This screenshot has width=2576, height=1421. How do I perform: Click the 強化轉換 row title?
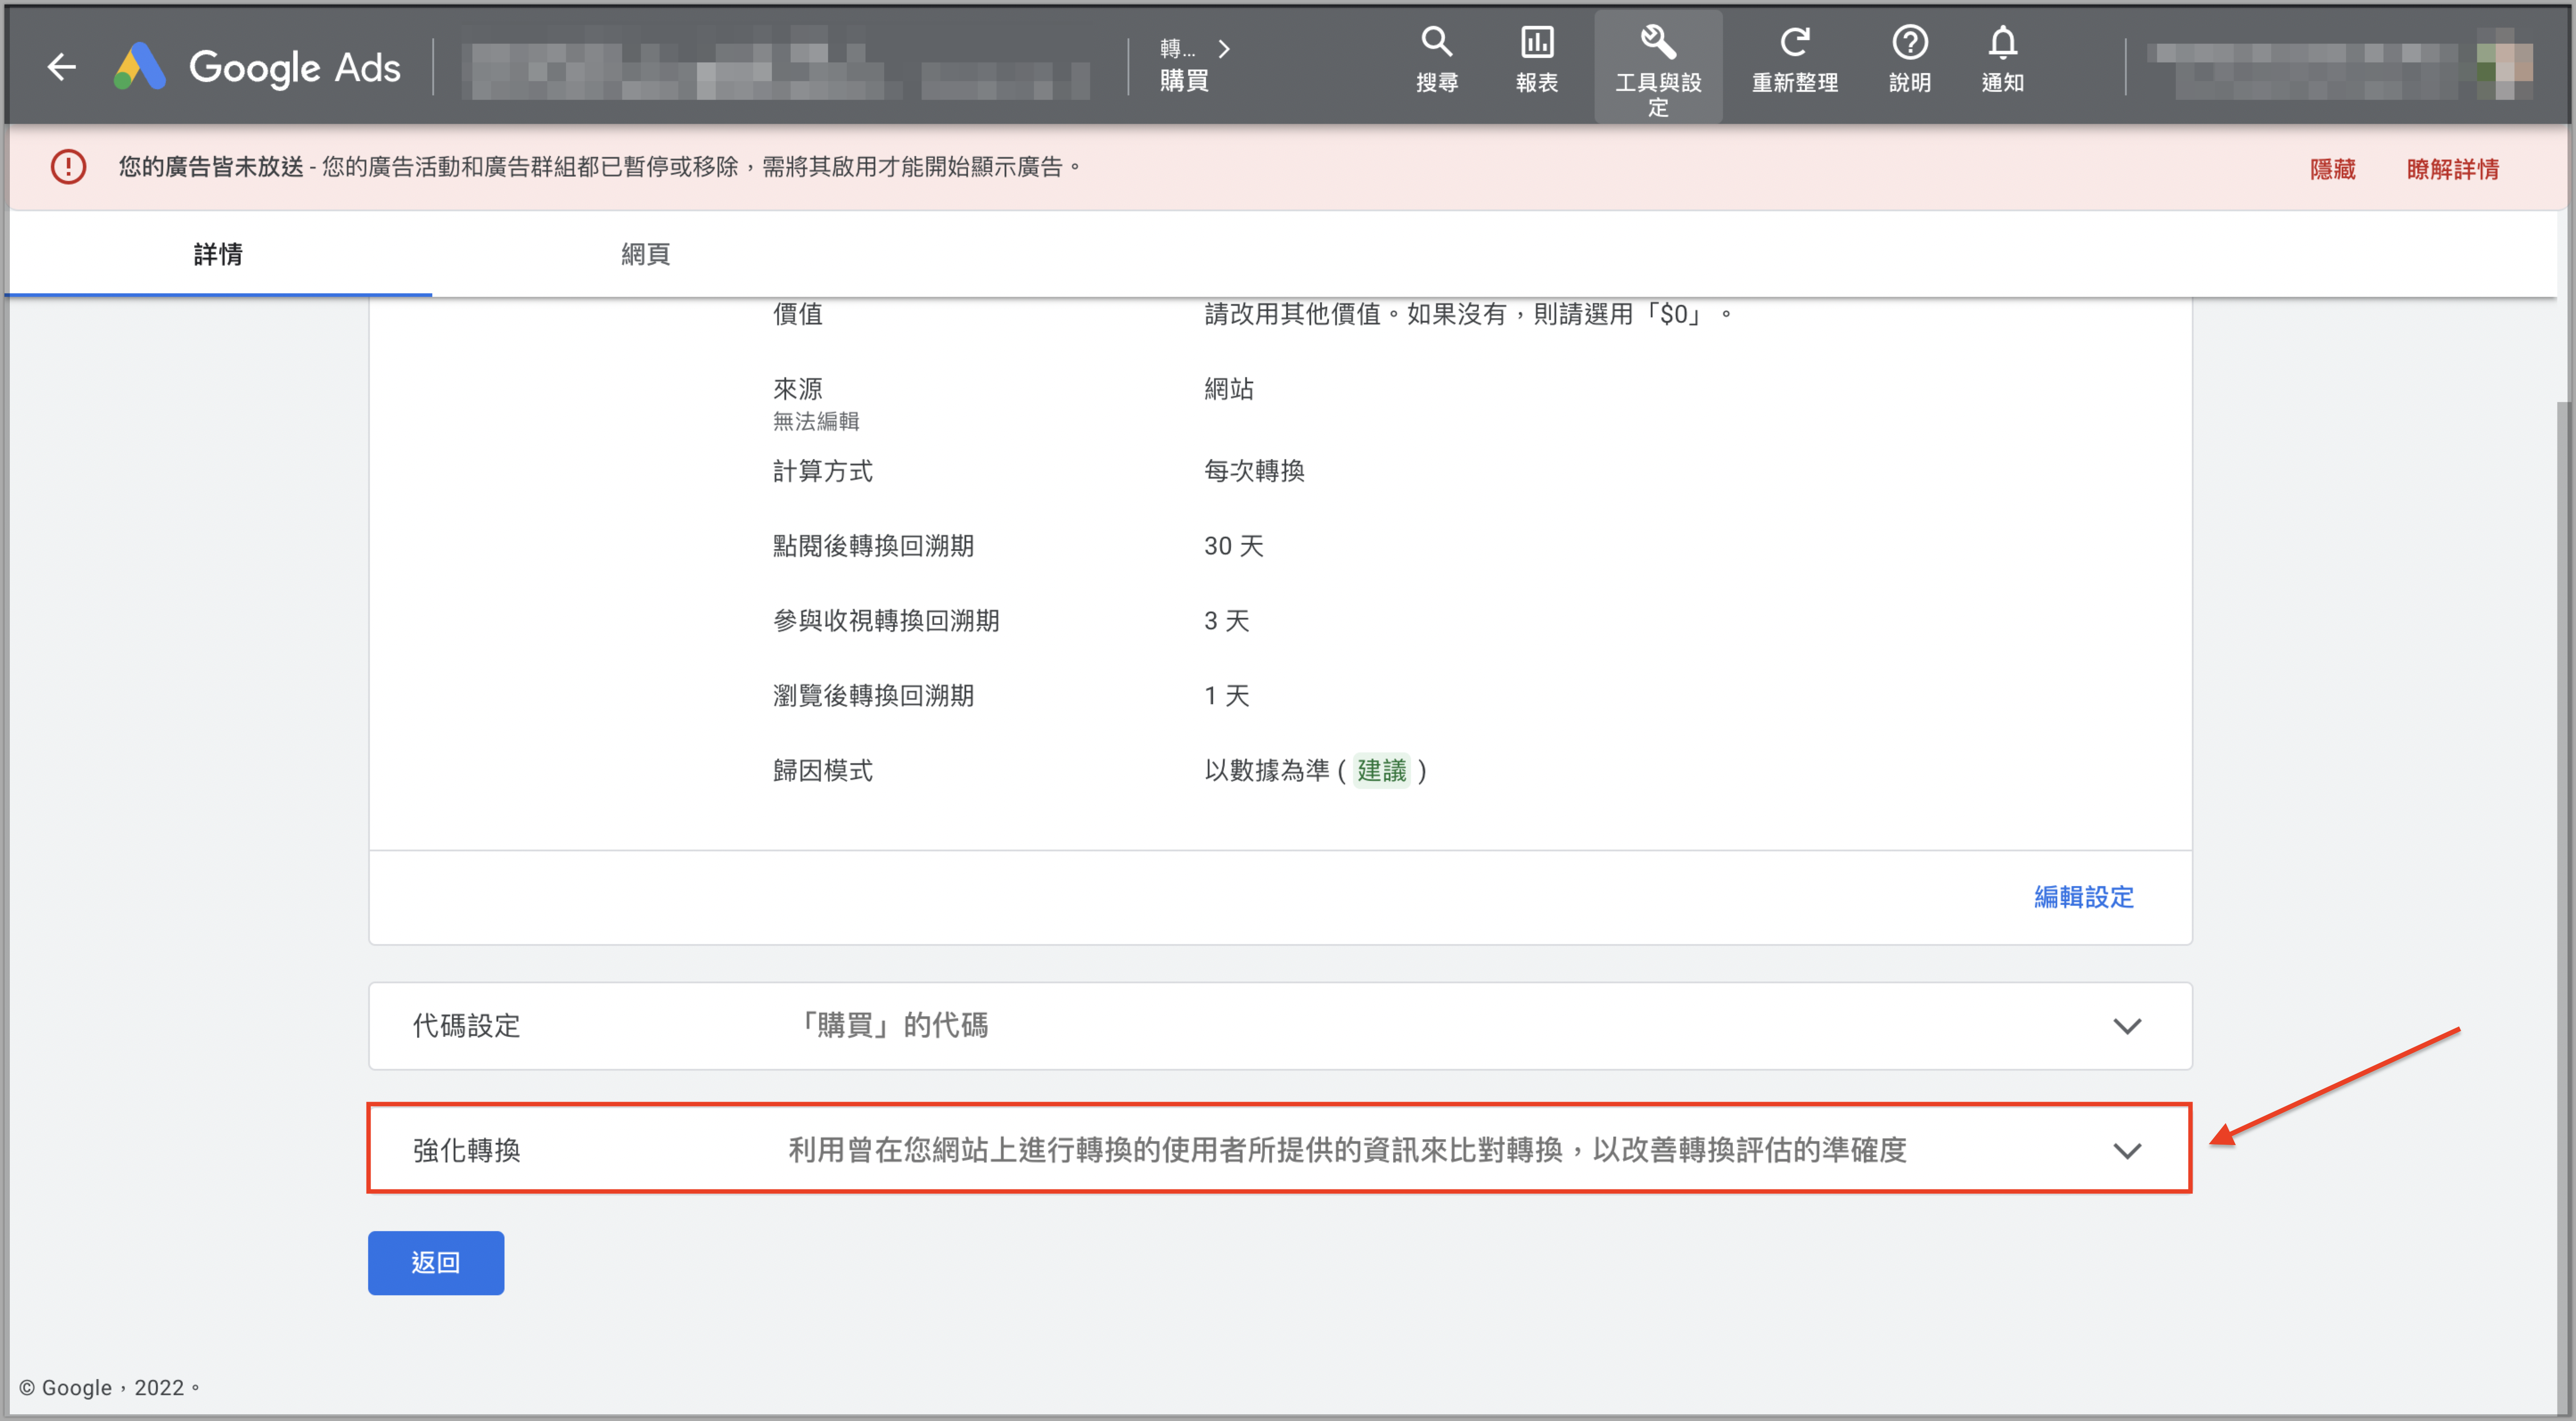click(x=466, y=1151)
